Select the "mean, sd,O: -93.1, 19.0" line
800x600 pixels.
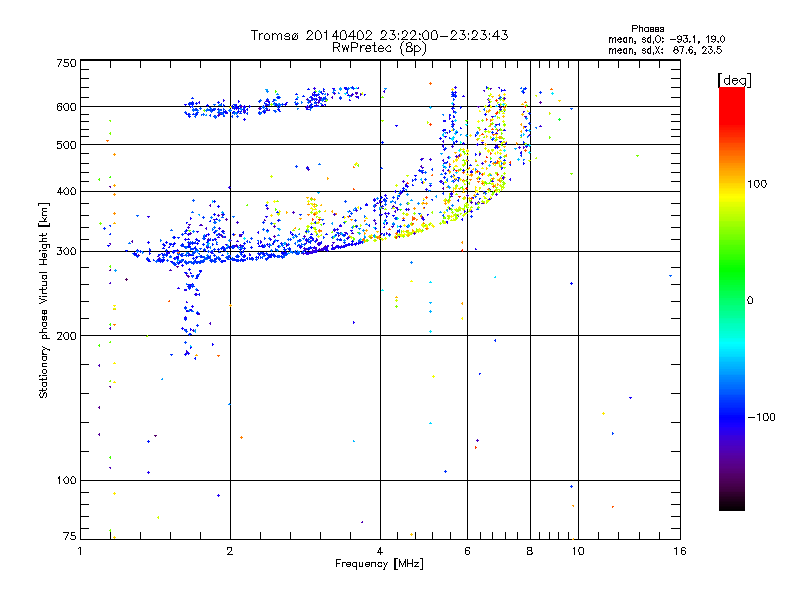[x=666, y=39]
